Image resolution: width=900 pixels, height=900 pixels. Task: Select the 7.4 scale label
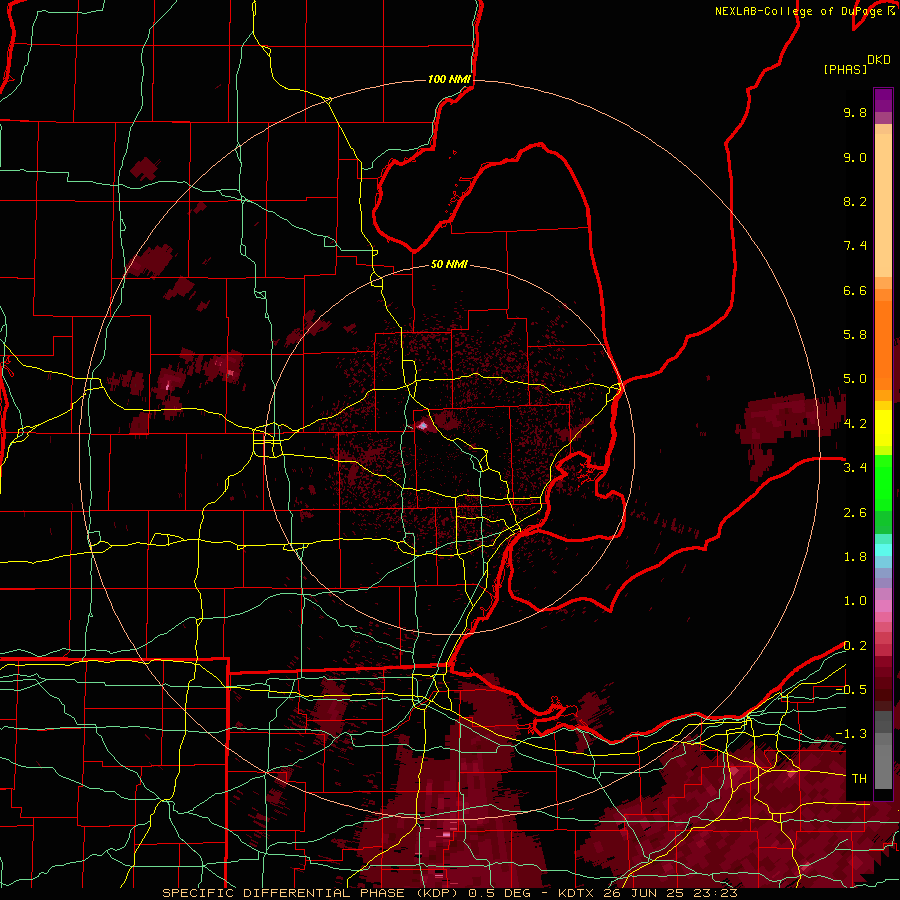pos(855,246)
